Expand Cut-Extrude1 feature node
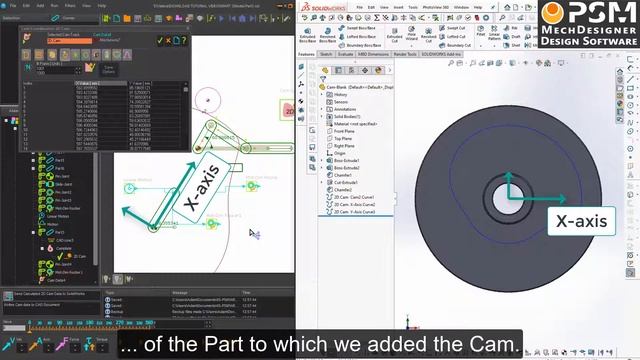The width and height of the screenshot is (640, 360). [x=322, y=182]
